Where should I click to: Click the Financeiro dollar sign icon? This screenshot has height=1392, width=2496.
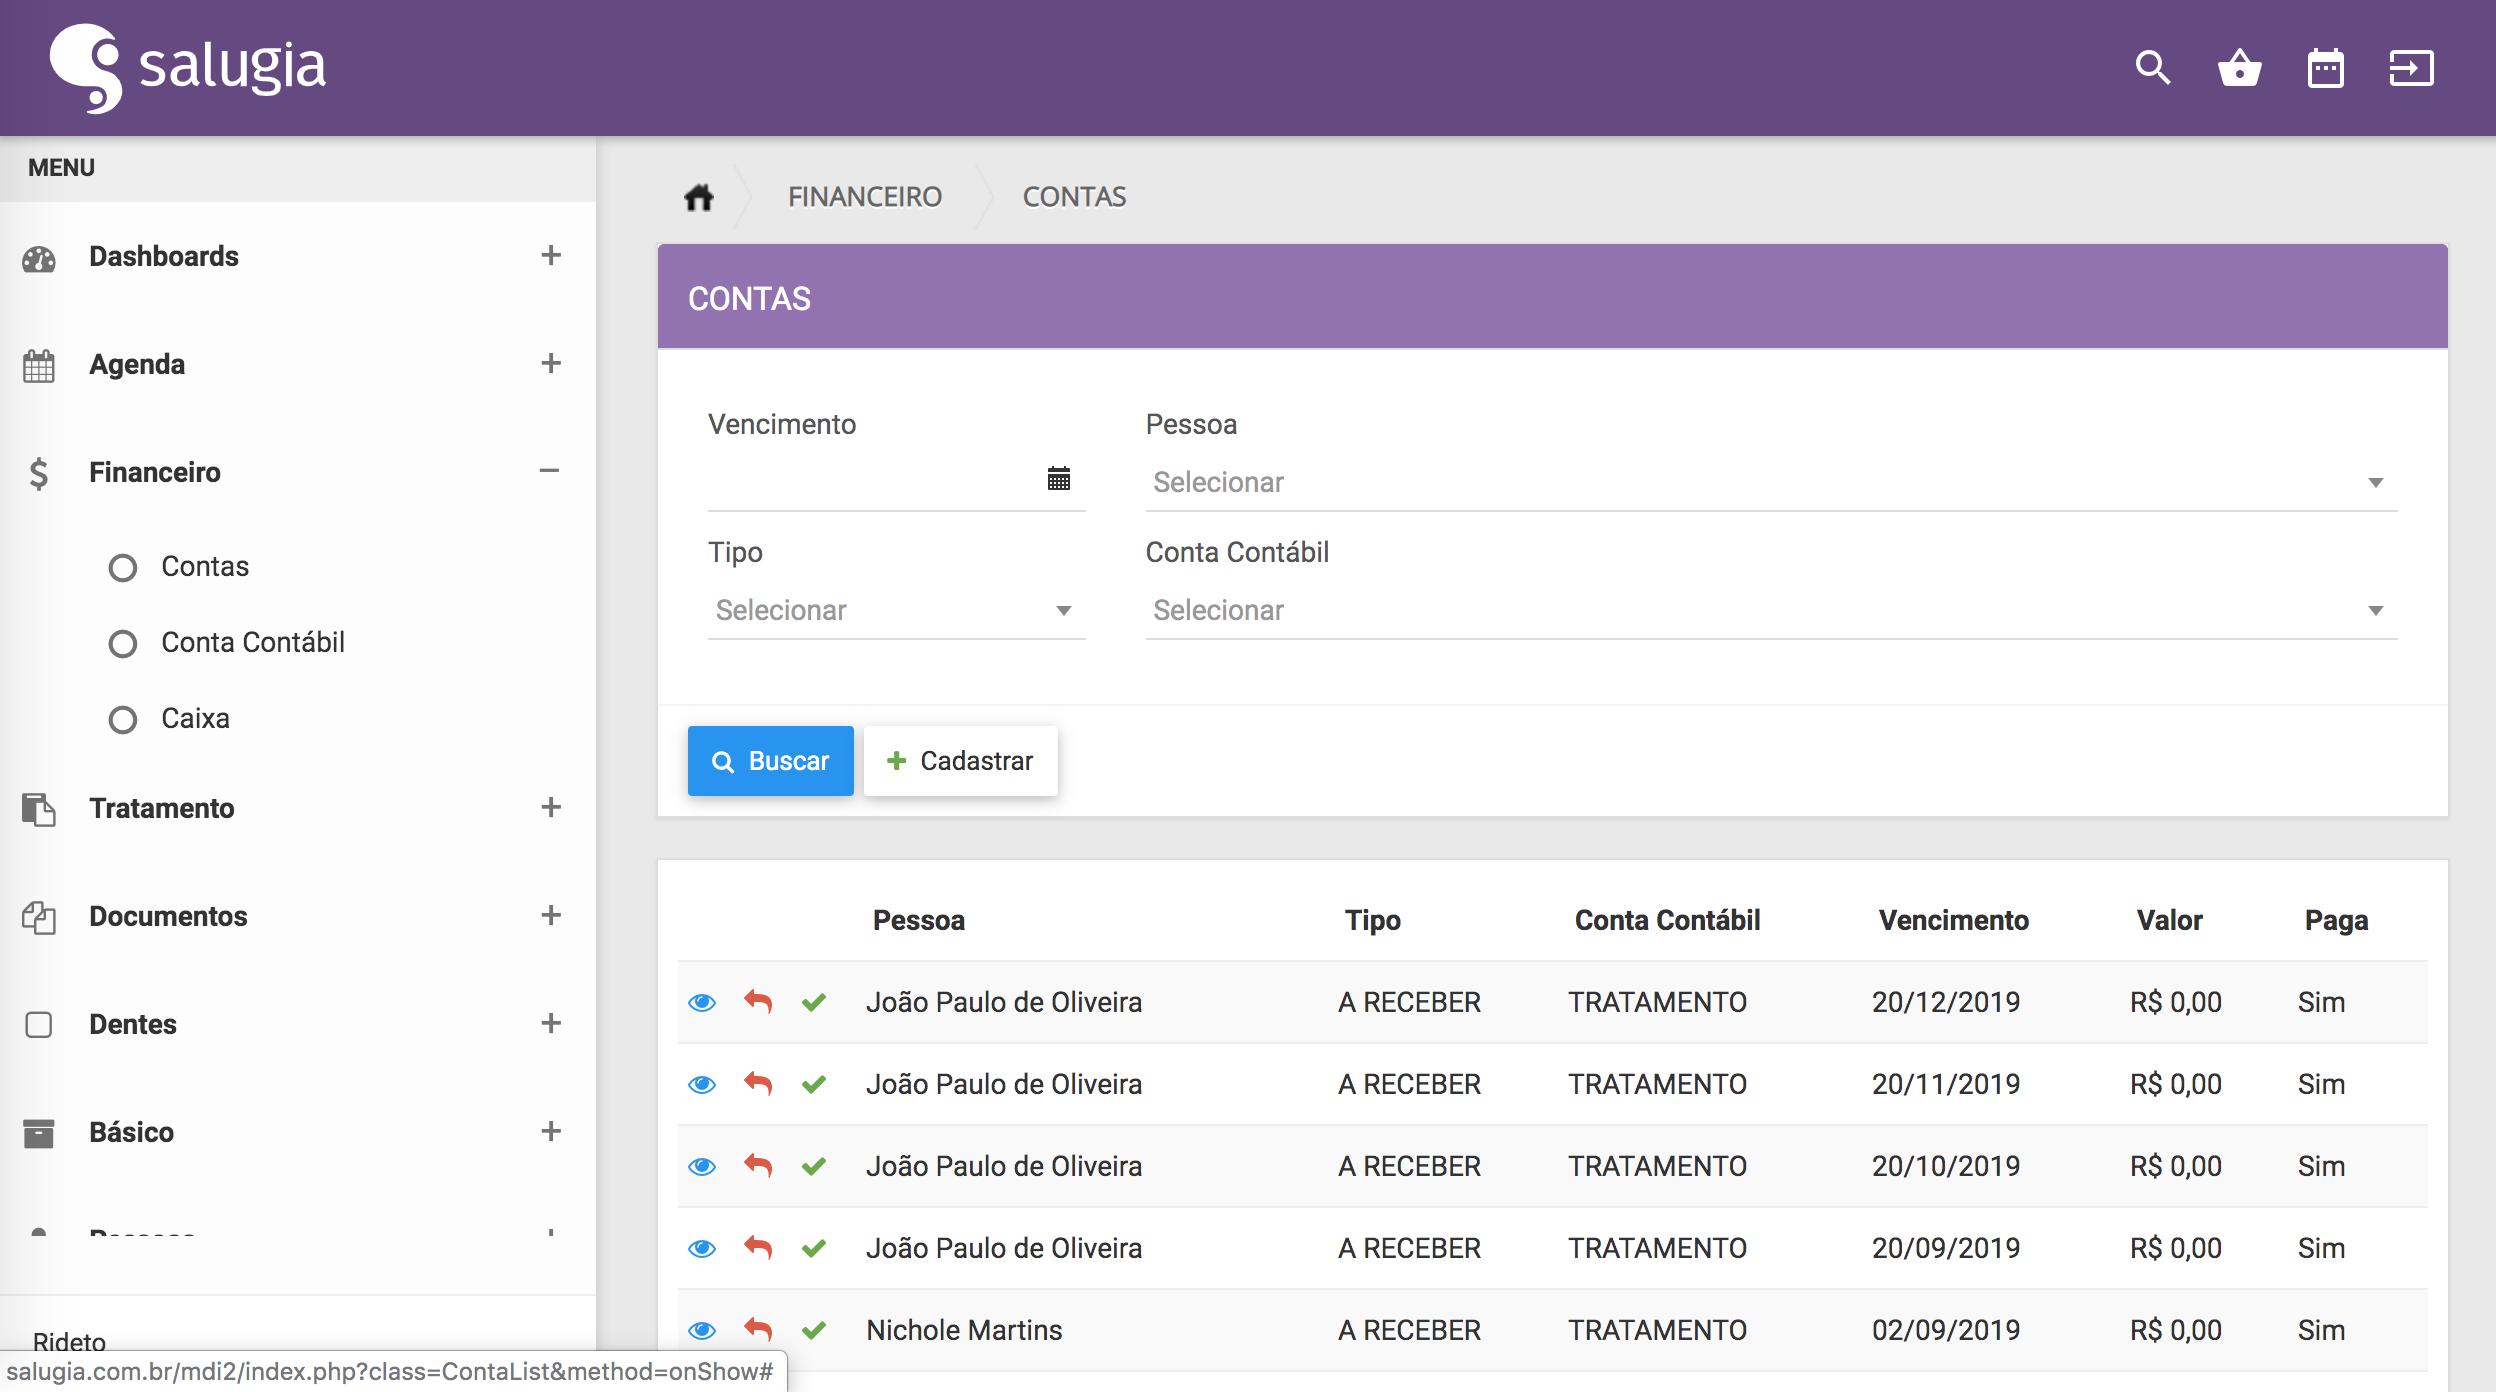[x=39, y=473]
